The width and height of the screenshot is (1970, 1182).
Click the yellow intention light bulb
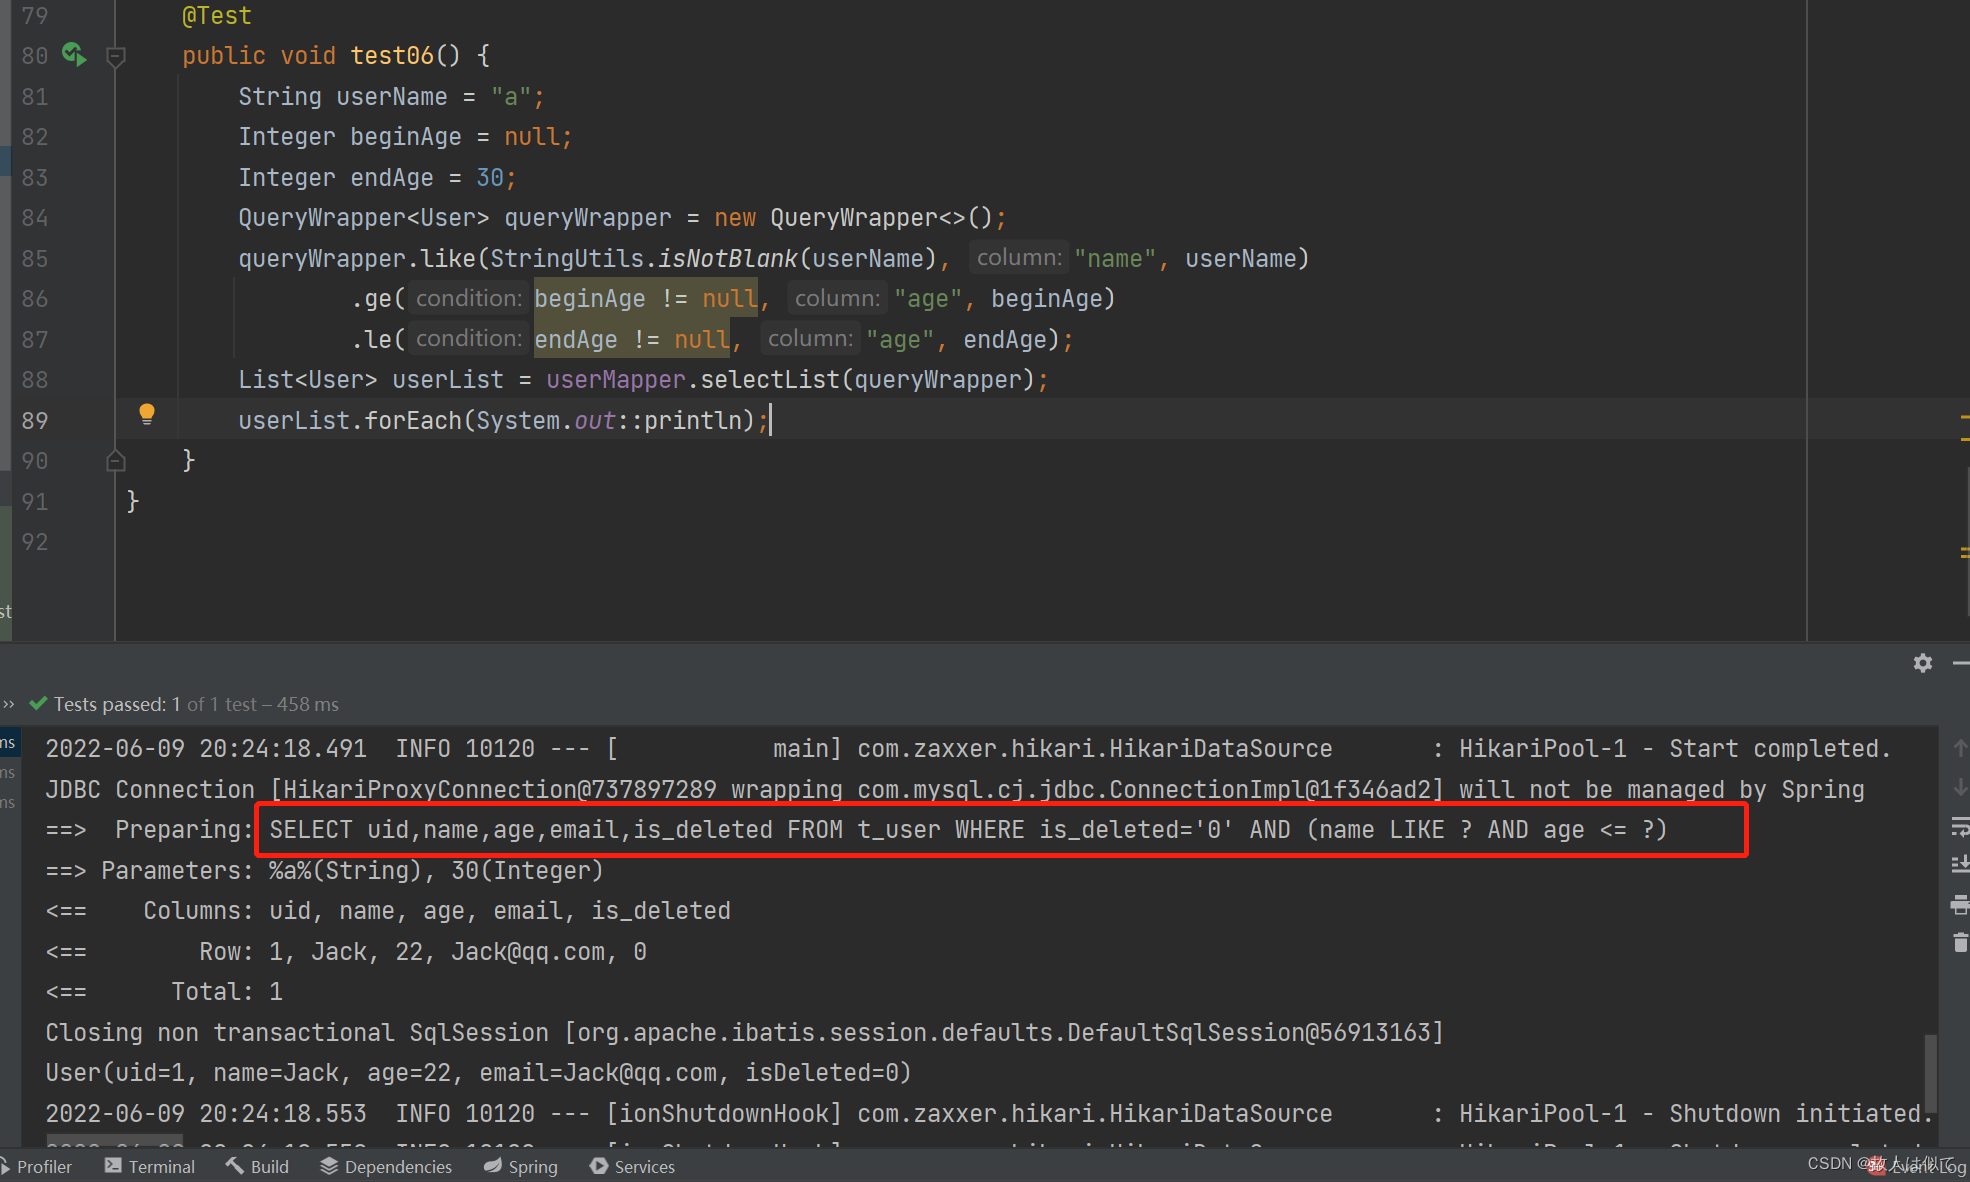(147, 414)
